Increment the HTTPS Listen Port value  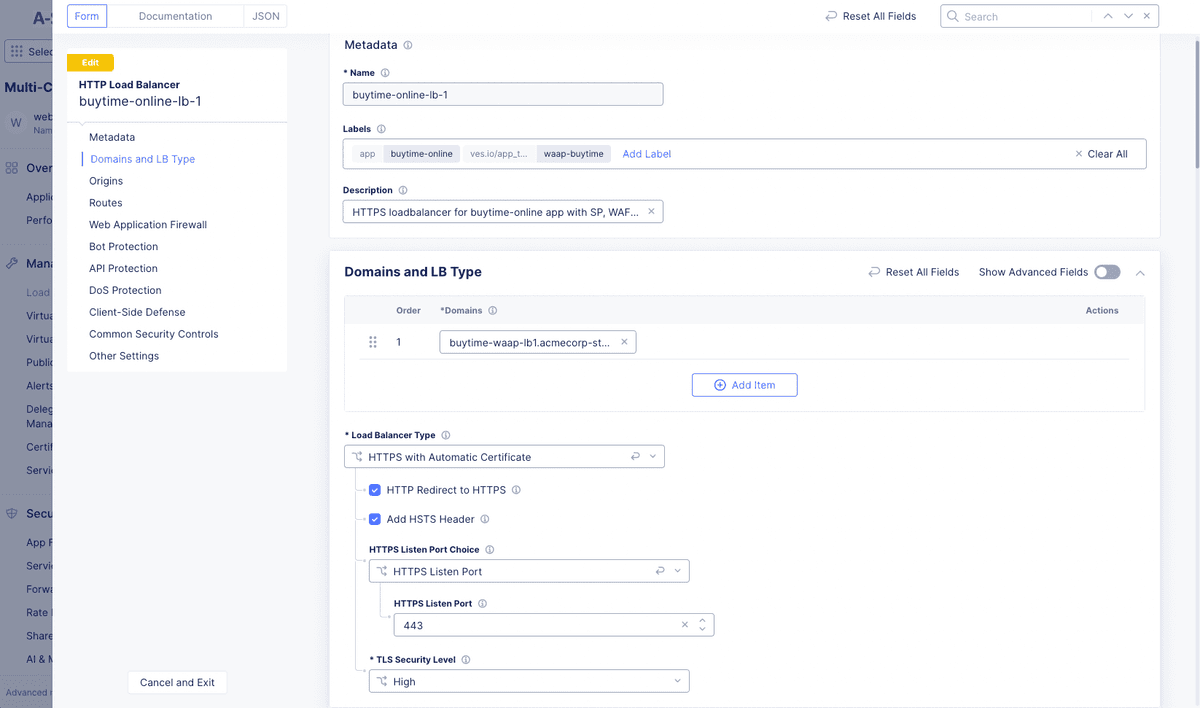click(702, 620)
